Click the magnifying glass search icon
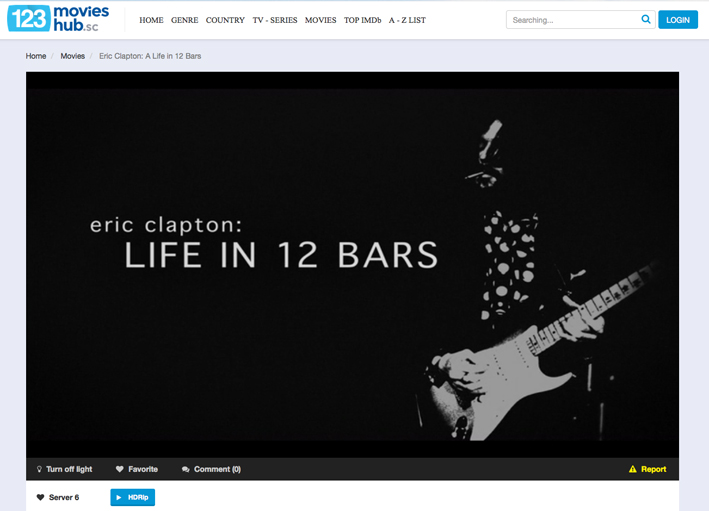The image size is (709, 511). coord(646,20)
